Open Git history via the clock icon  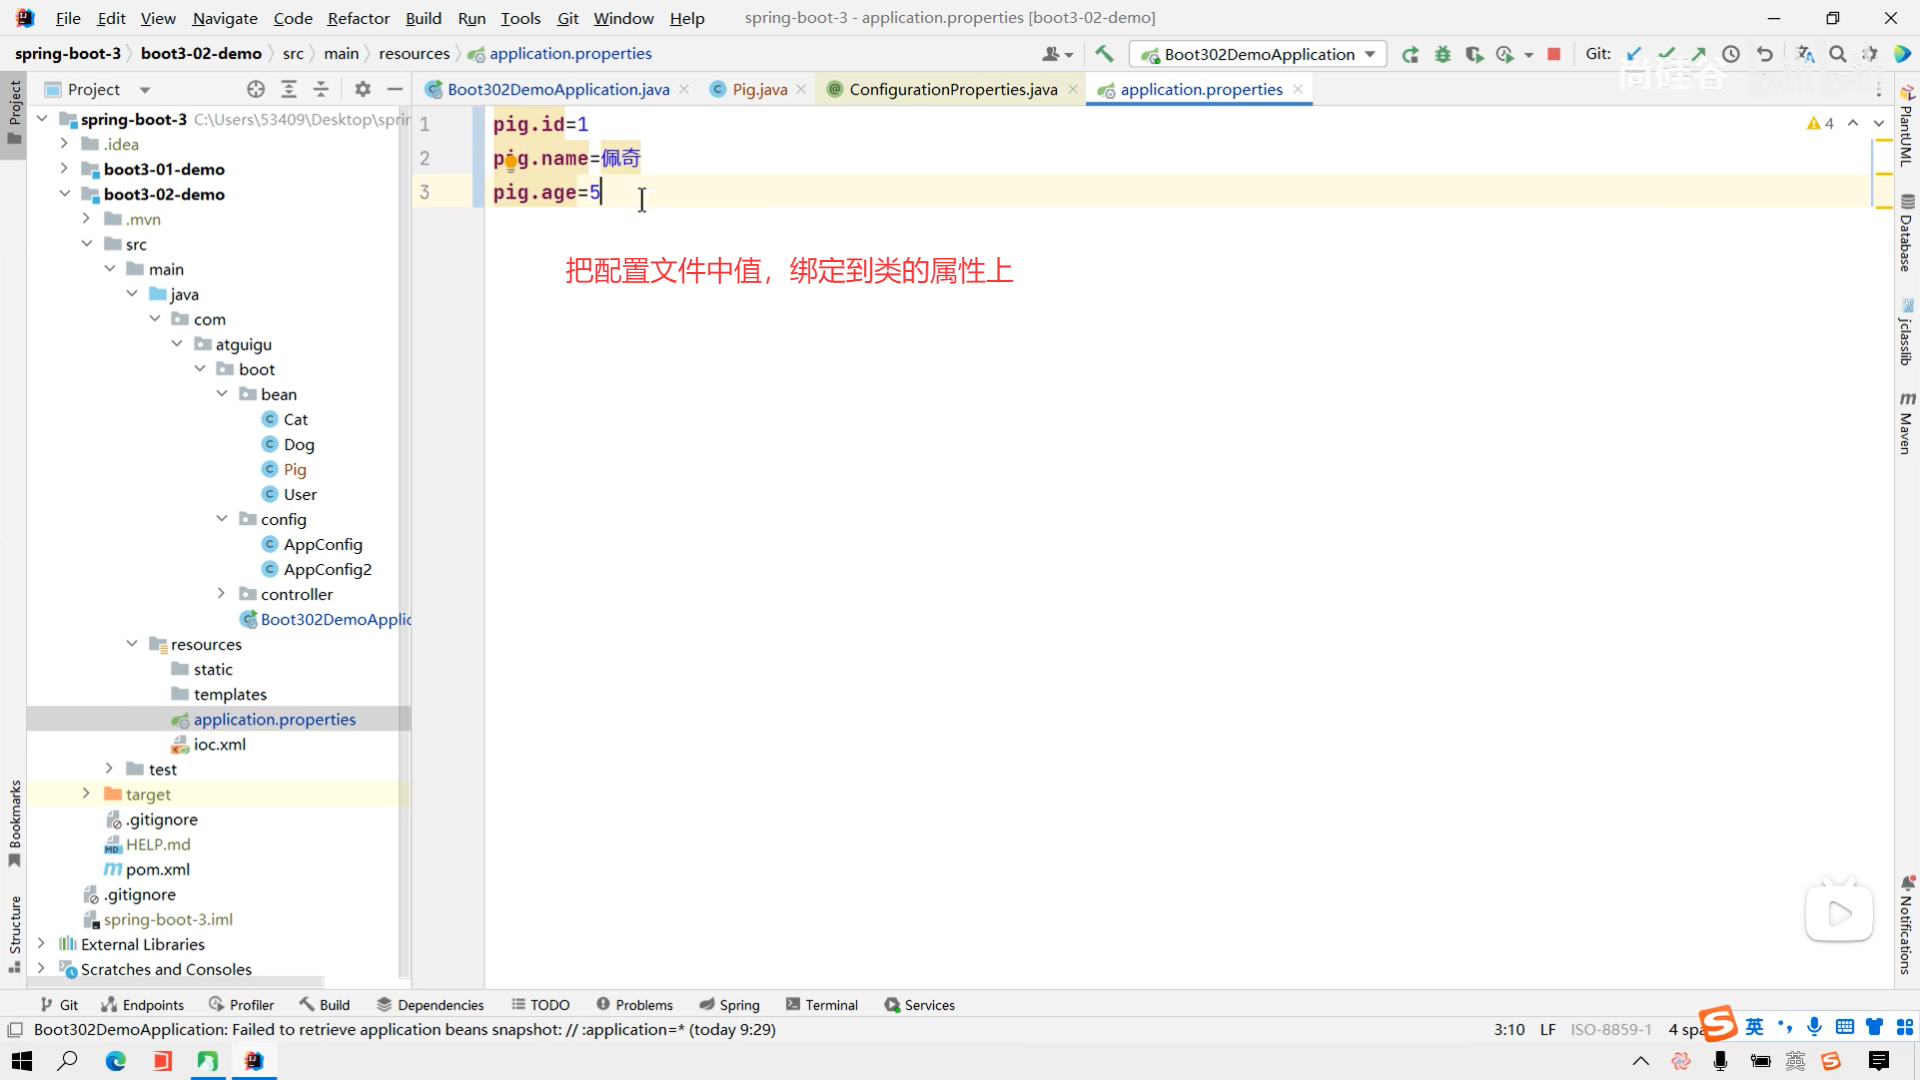point(1731,54)
